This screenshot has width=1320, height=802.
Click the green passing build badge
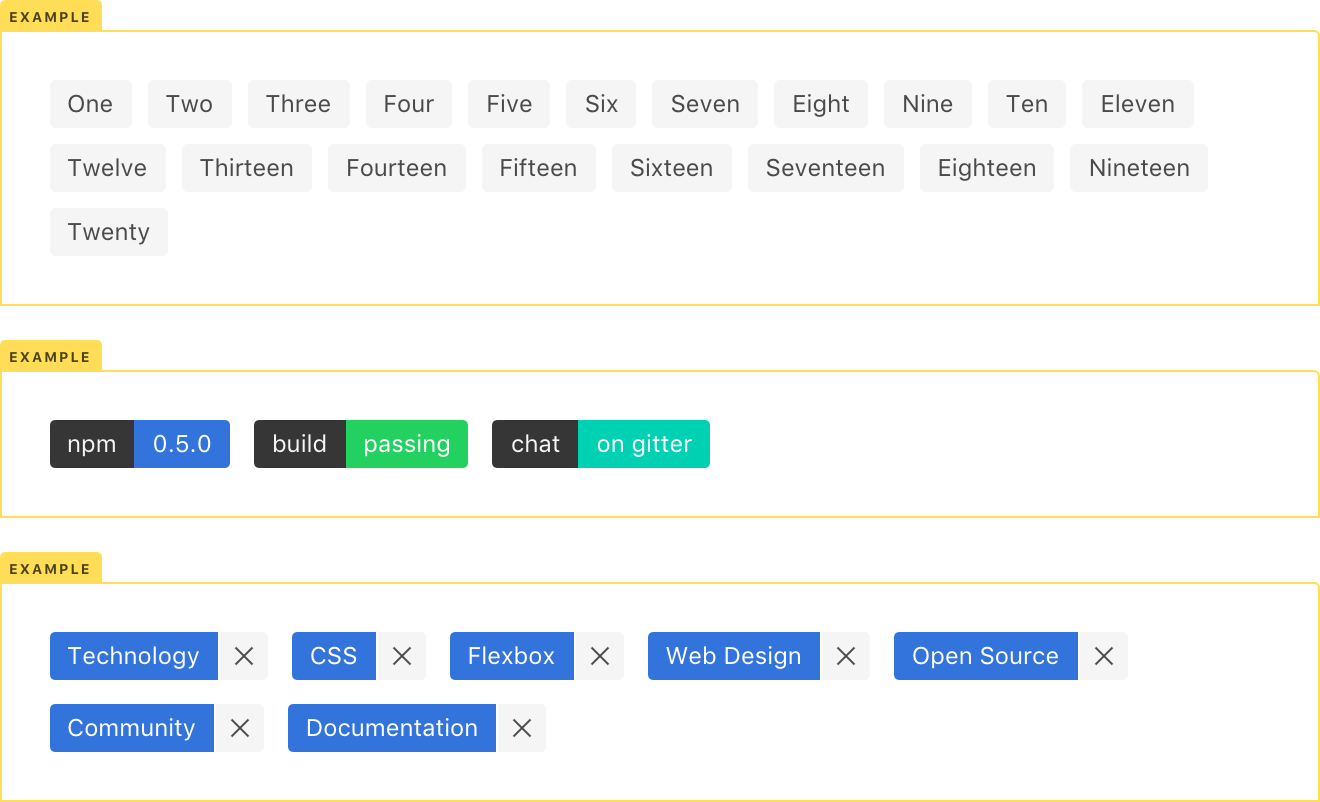(x=407, y=444)
